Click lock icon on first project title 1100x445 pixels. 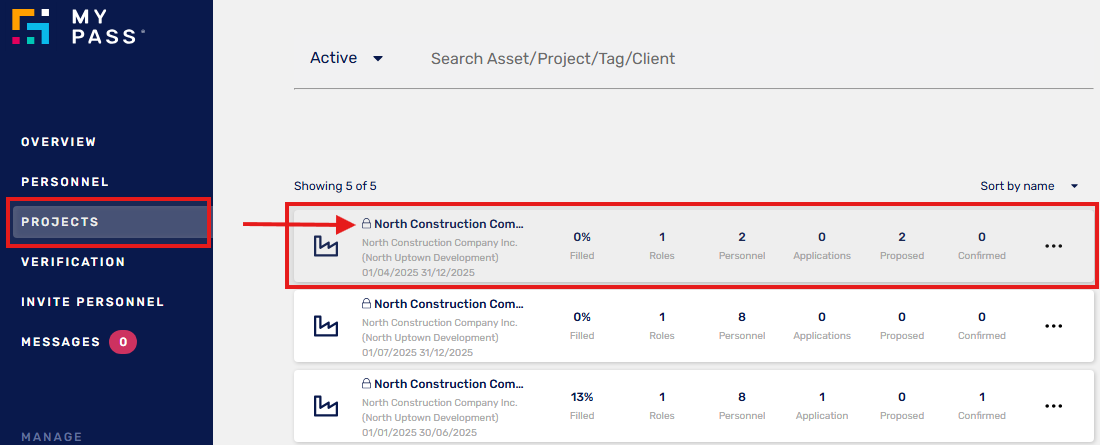click(366, 224)
